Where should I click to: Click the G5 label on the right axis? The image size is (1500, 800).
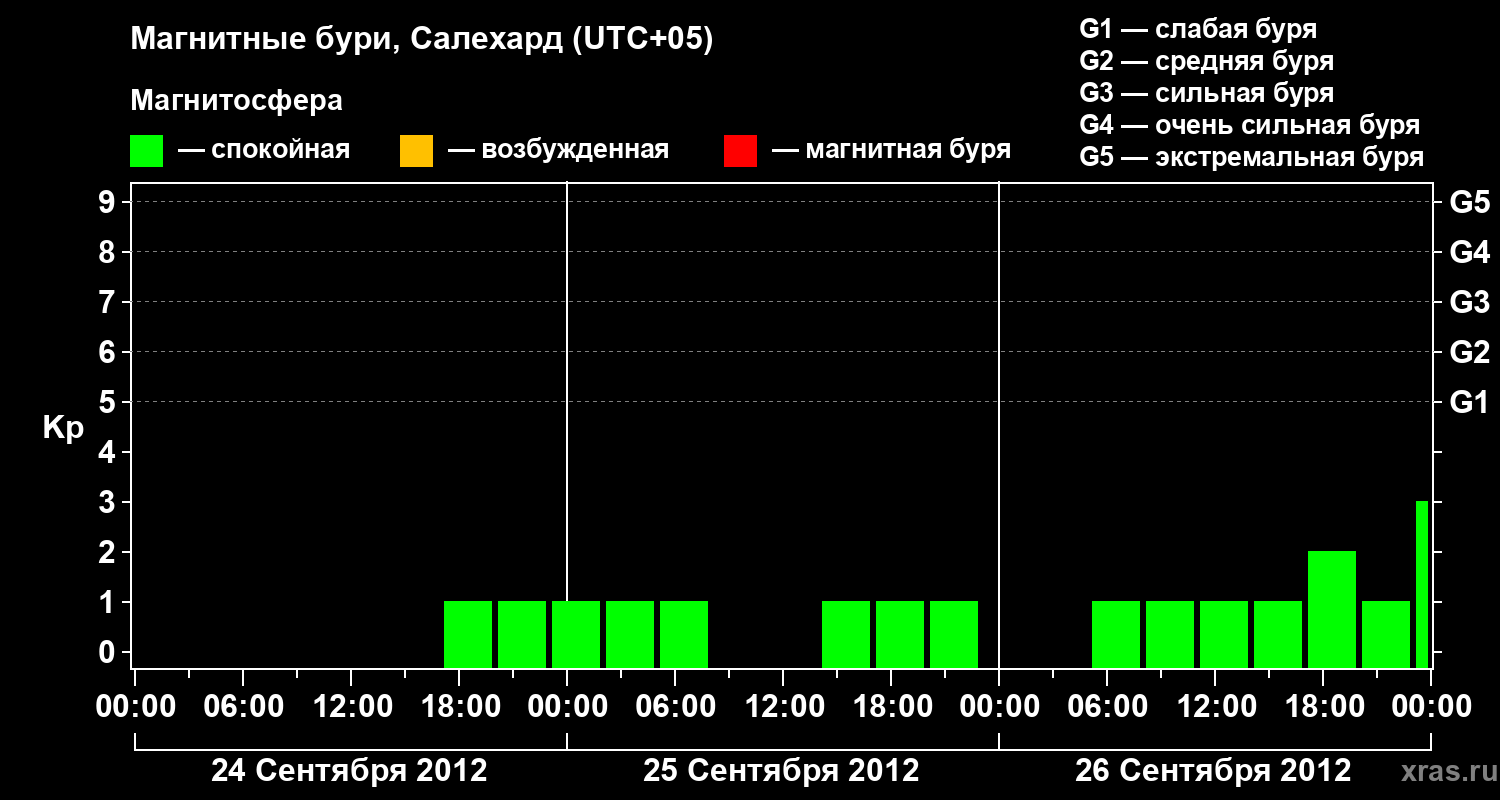pos(1469,202)
